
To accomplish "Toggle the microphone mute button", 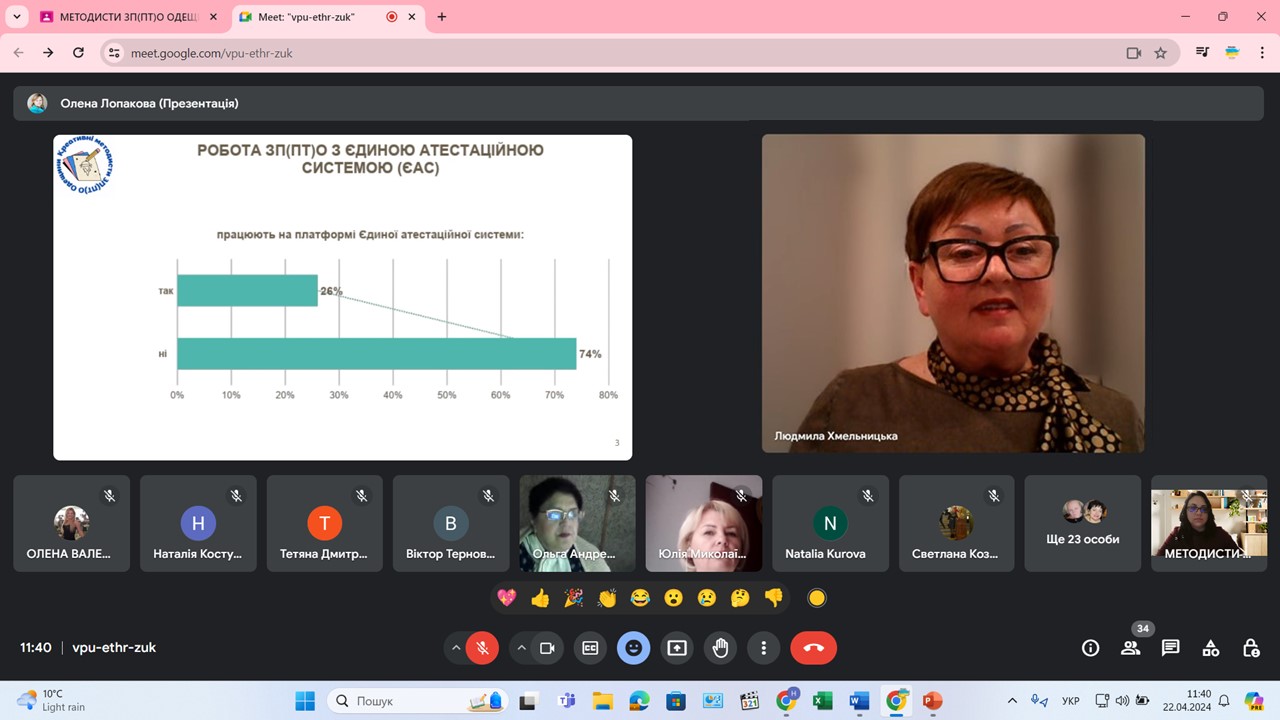I will [482, 648].
